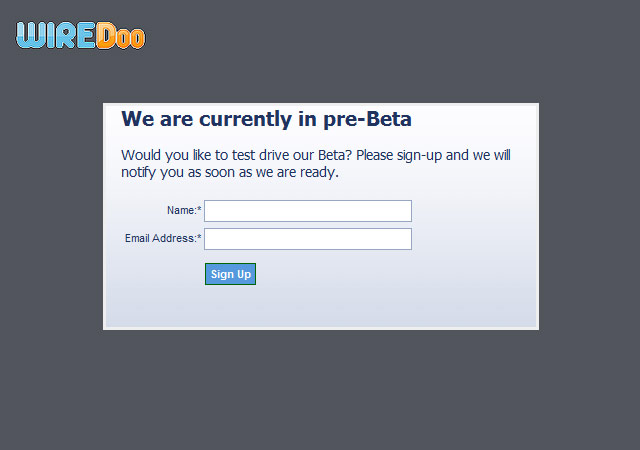Image resolution: width=640 pixels, height=450 pixels.
Task: Click the word "currently" in the heading
Action: [x=245, y=120]
